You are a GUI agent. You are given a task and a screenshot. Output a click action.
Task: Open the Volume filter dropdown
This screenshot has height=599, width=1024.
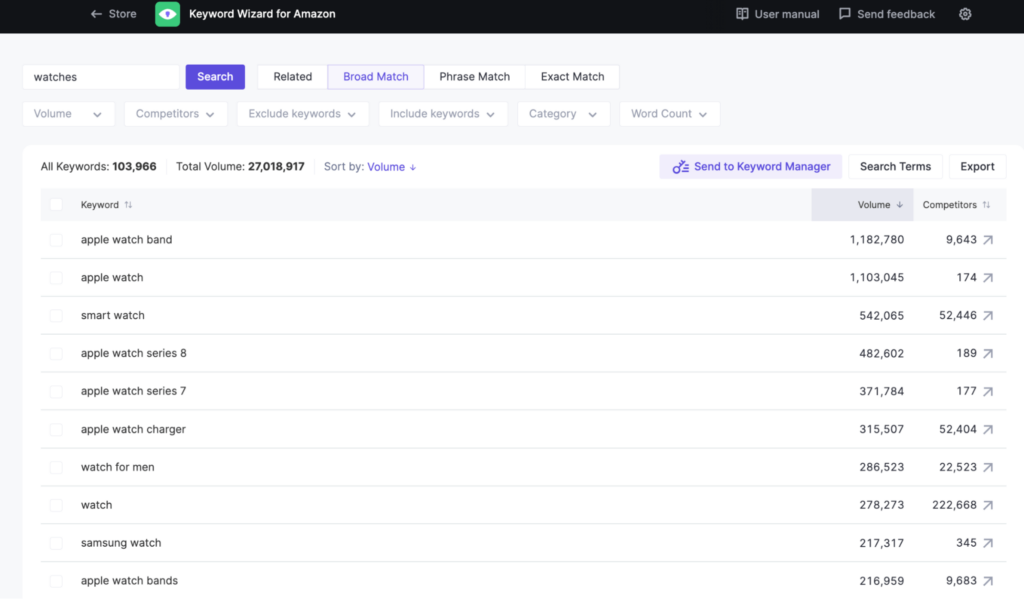coord(69,114)
